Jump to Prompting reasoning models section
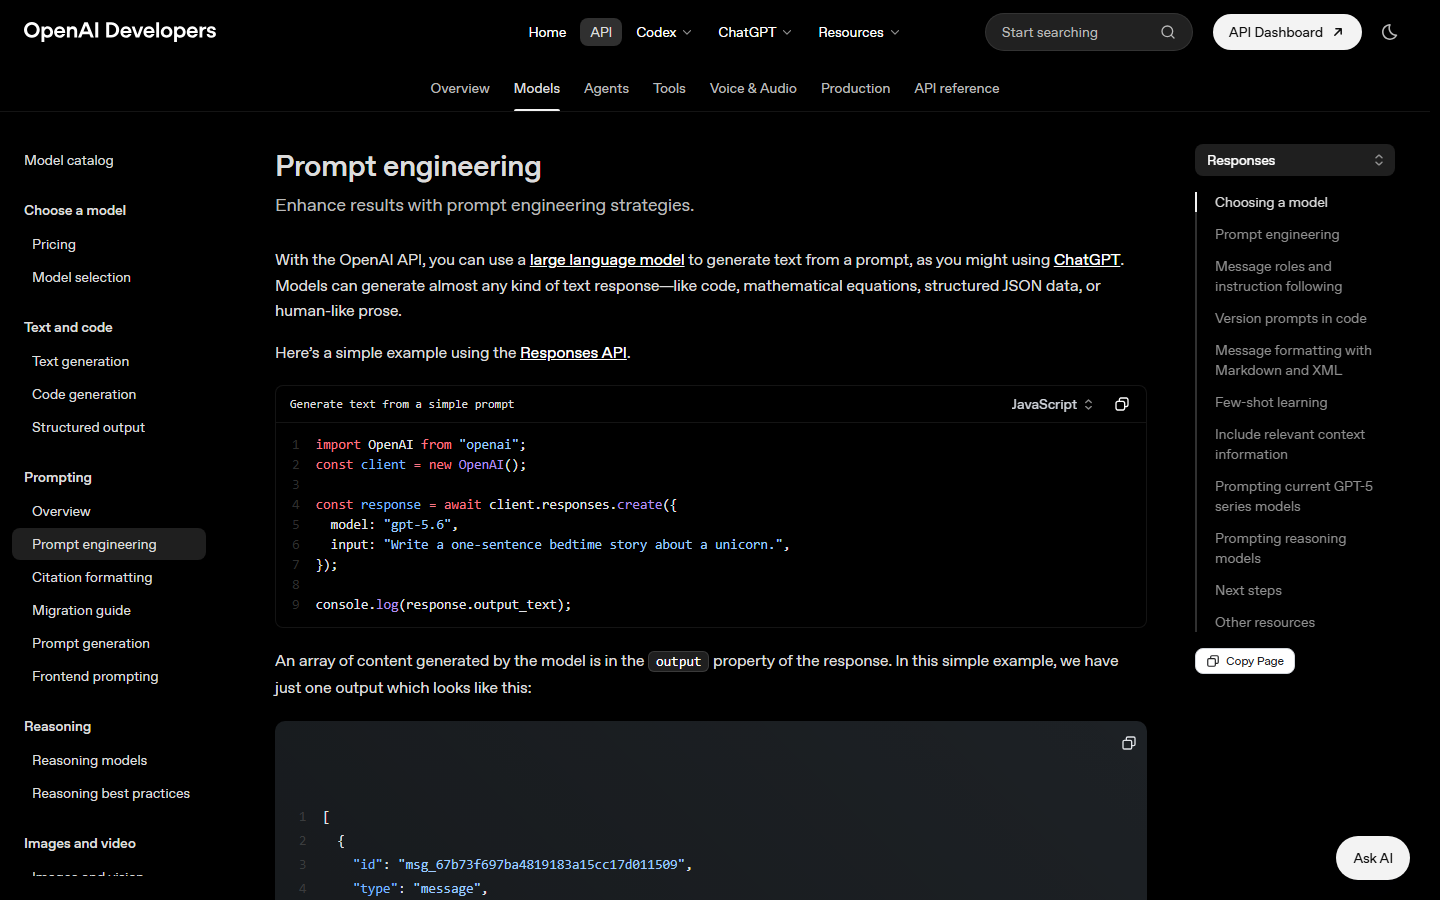This screenshot has height=900, width=1440. 1280,548
